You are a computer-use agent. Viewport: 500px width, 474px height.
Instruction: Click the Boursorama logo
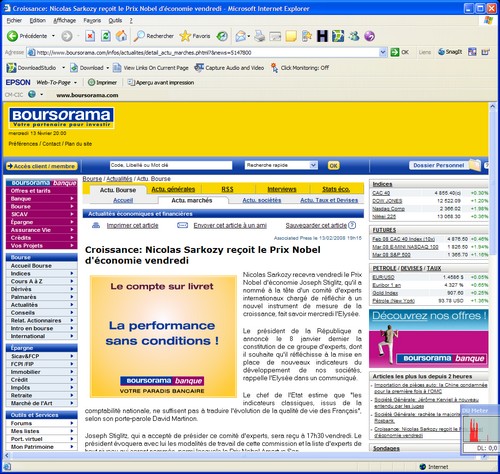(x=61, y=118)
